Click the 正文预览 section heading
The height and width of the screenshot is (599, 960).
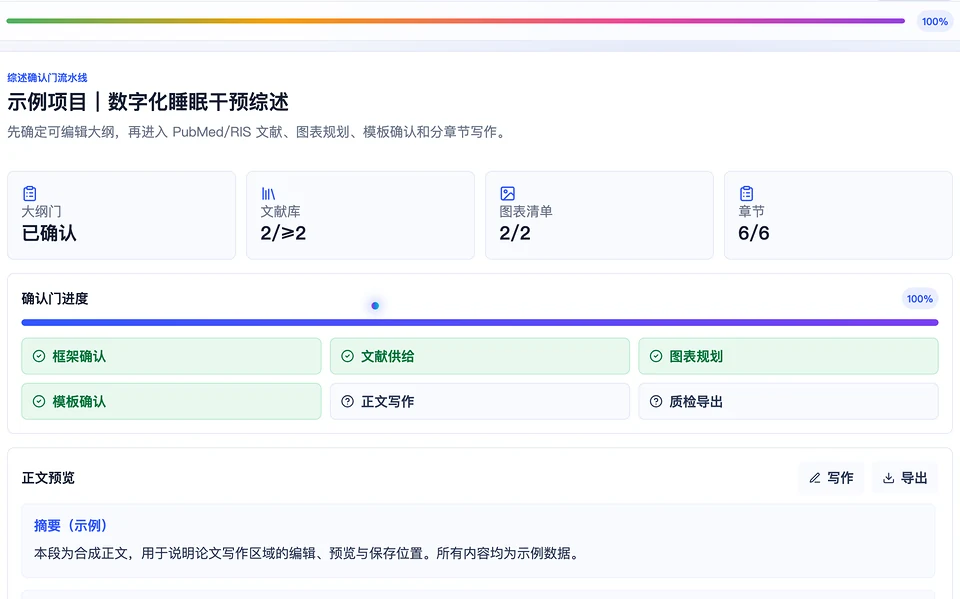point(48,478)
